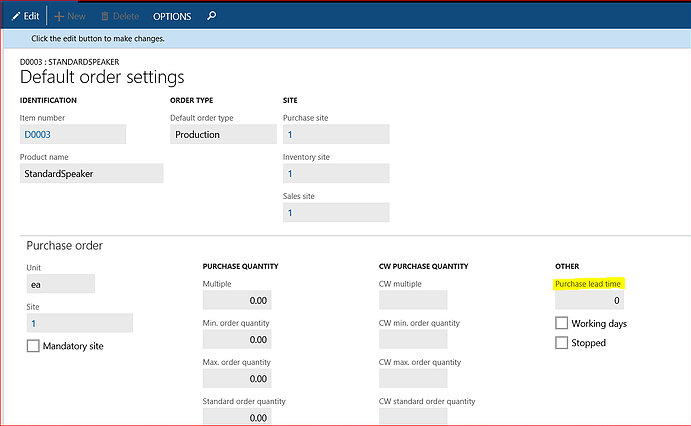Select the Purchase lead time field
This screenshot has height=426, width=691.
click(589, 300)
